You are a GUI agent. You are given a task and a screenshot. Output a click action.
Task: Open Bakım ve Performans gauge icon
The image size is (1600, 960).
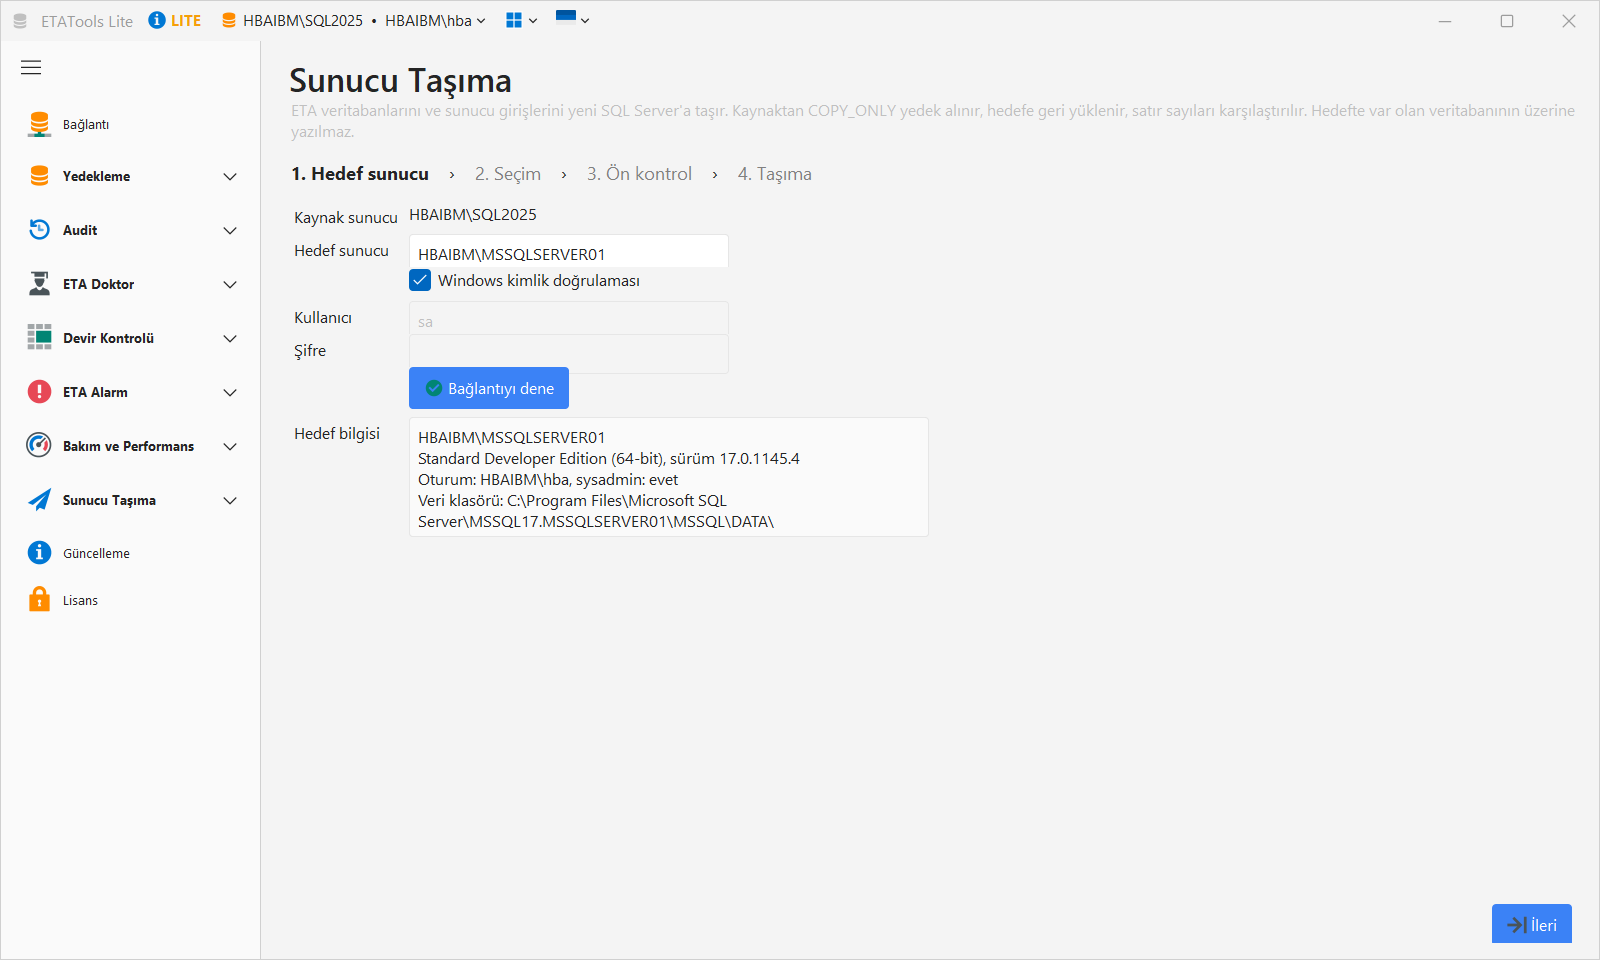pos(39,445)
